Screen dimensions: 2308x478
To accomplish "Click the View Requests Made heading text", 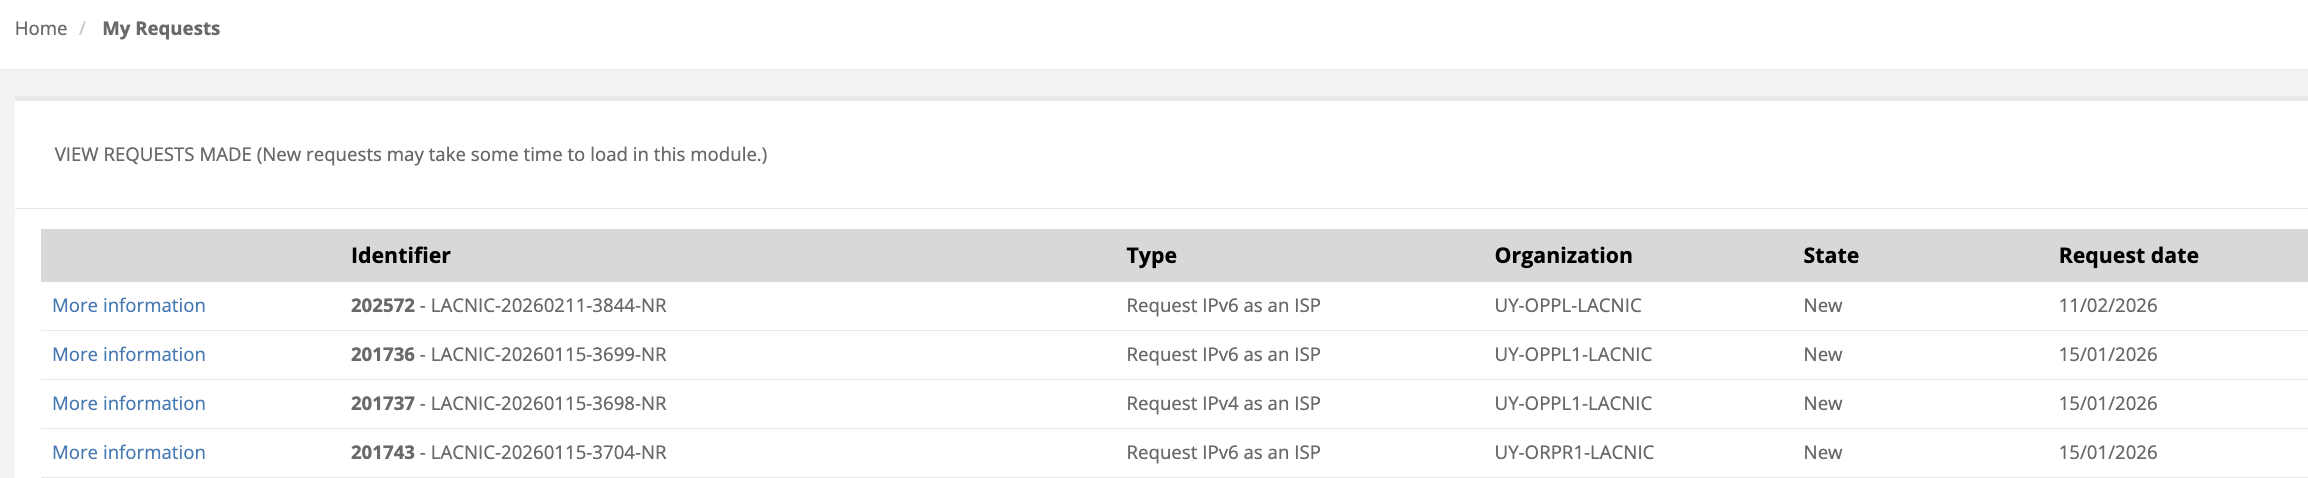I will 410,155.
